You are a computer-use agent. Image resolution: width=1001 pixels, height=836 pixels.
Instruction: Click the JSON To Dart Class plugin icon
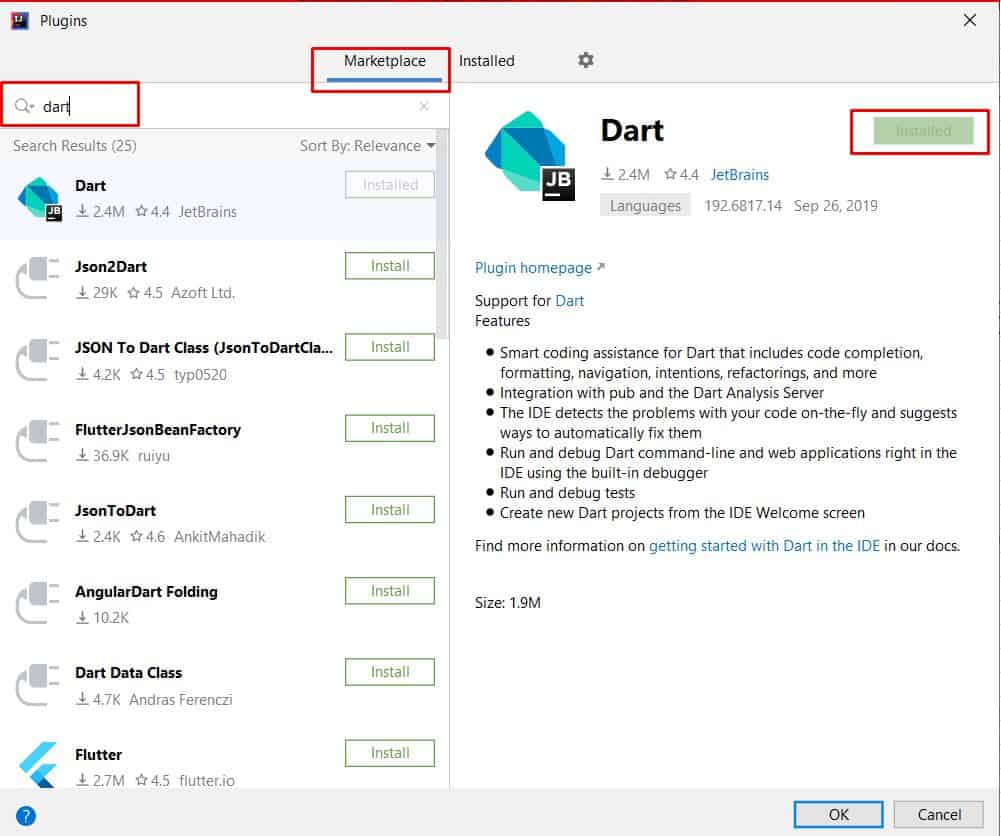[38, 359]
